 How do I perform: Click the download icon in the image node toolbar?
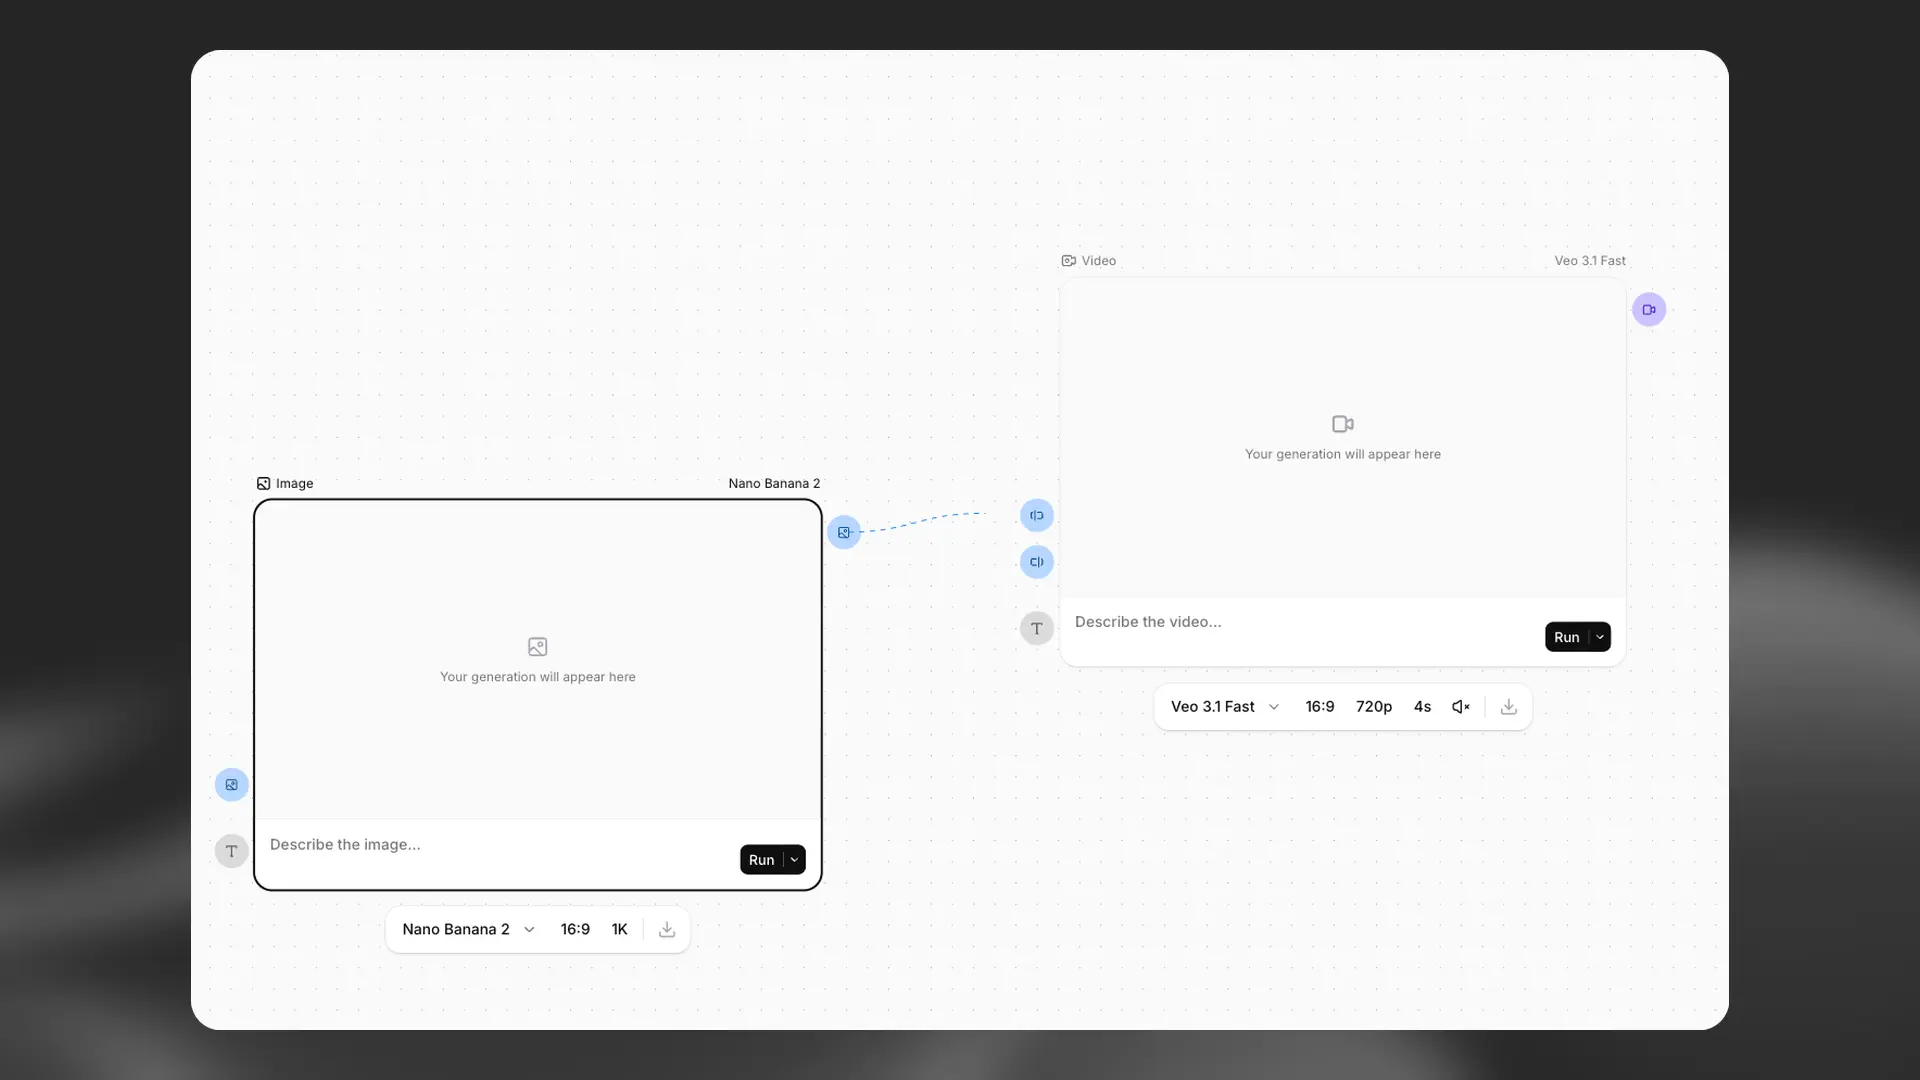click(666, 929)
